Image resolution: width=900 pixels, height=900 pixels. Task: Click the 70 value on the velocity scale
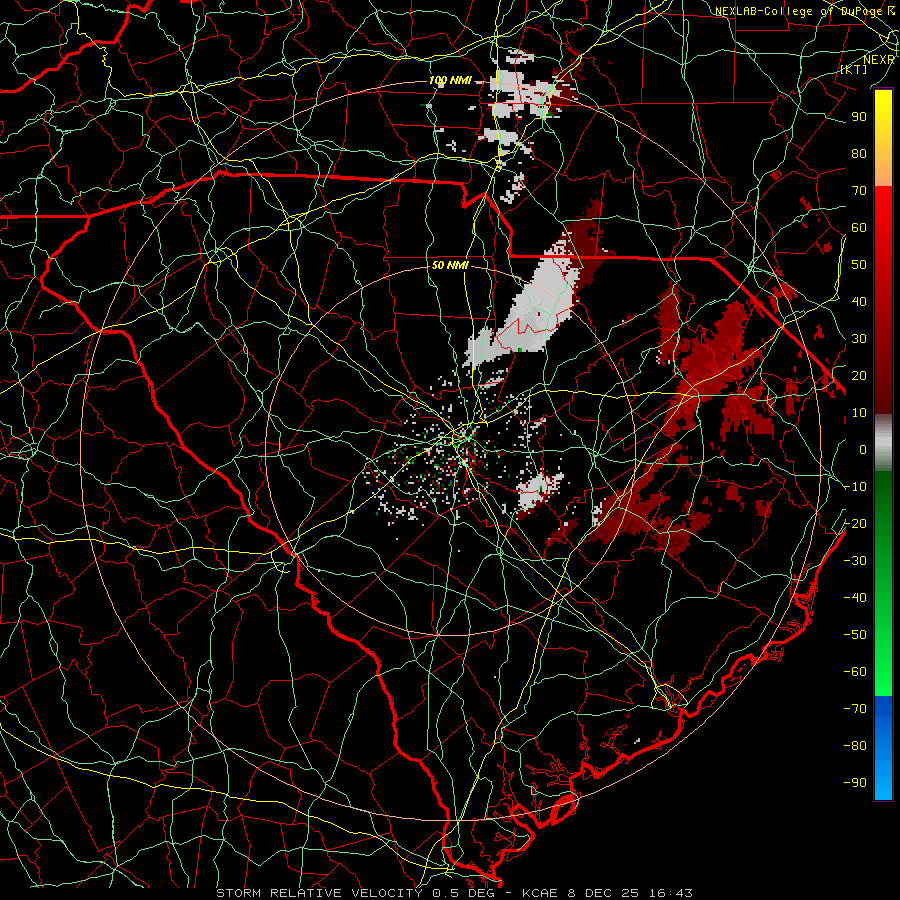pyautogui.click(x=859, y=191)
